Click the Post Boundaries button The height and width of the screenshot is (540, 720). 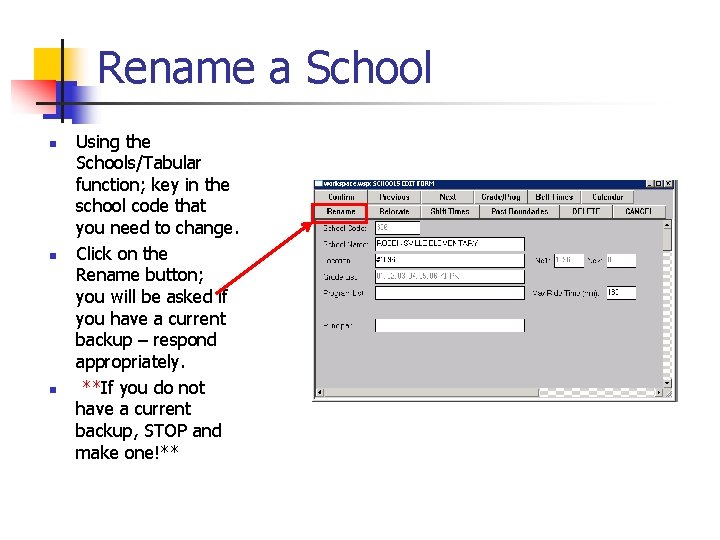coord(520,211)
